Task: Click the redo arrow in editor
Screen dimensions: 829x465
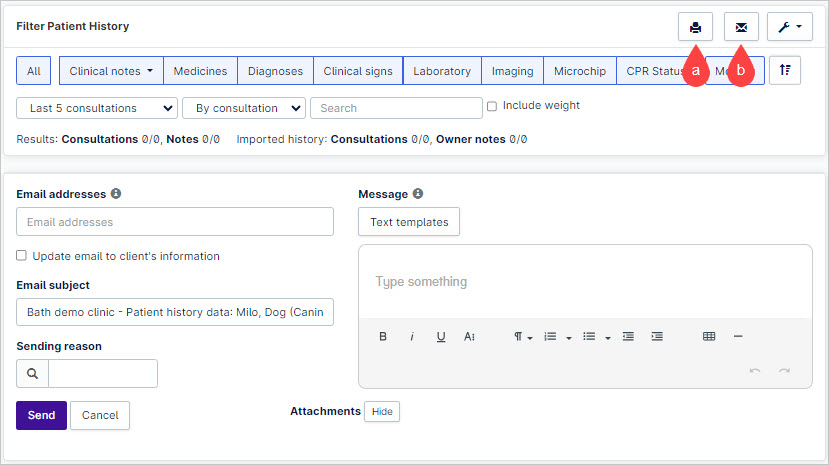Action: click(784, 371)
